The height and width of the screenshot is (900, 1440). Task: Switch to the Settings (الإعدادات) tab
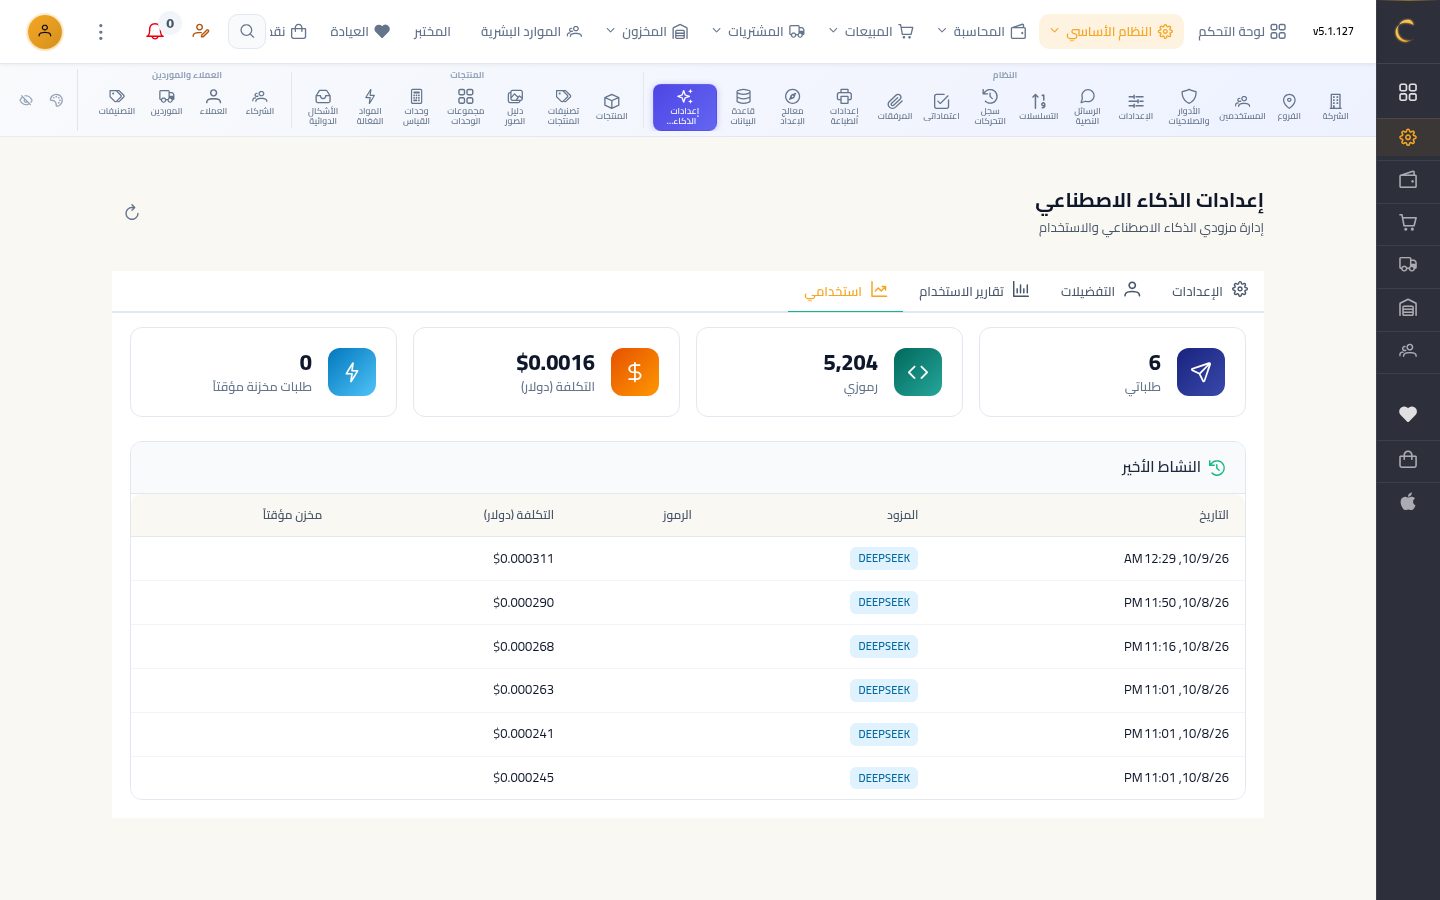(x=1209, y=290)
